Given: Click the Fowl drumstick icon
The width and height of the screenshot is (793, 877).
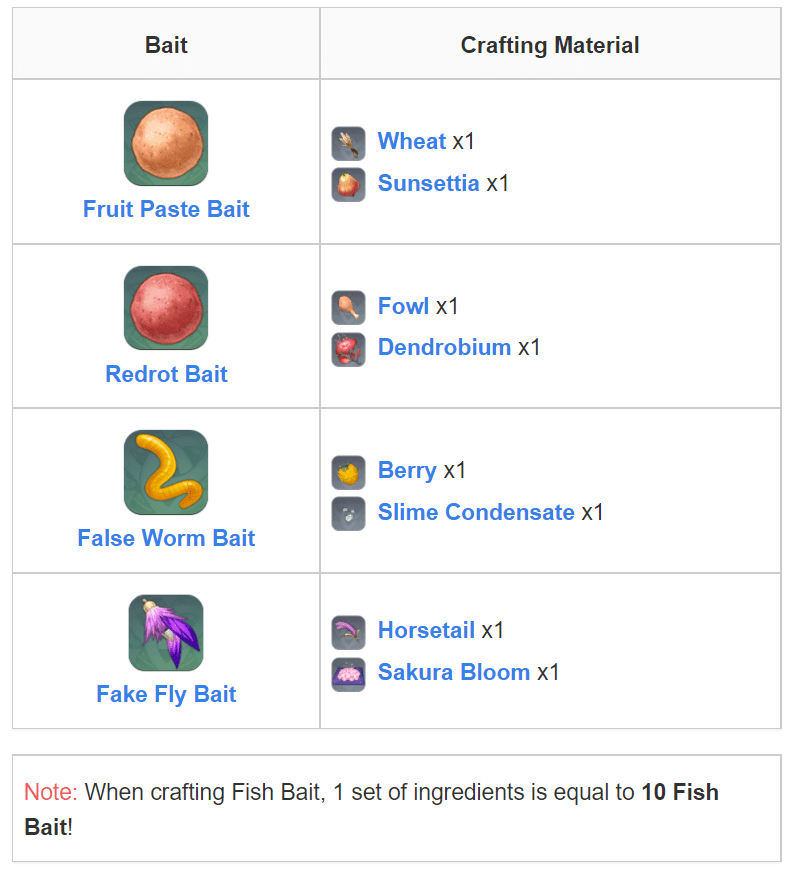Looking at the screenshot, I should click(348, 308).
